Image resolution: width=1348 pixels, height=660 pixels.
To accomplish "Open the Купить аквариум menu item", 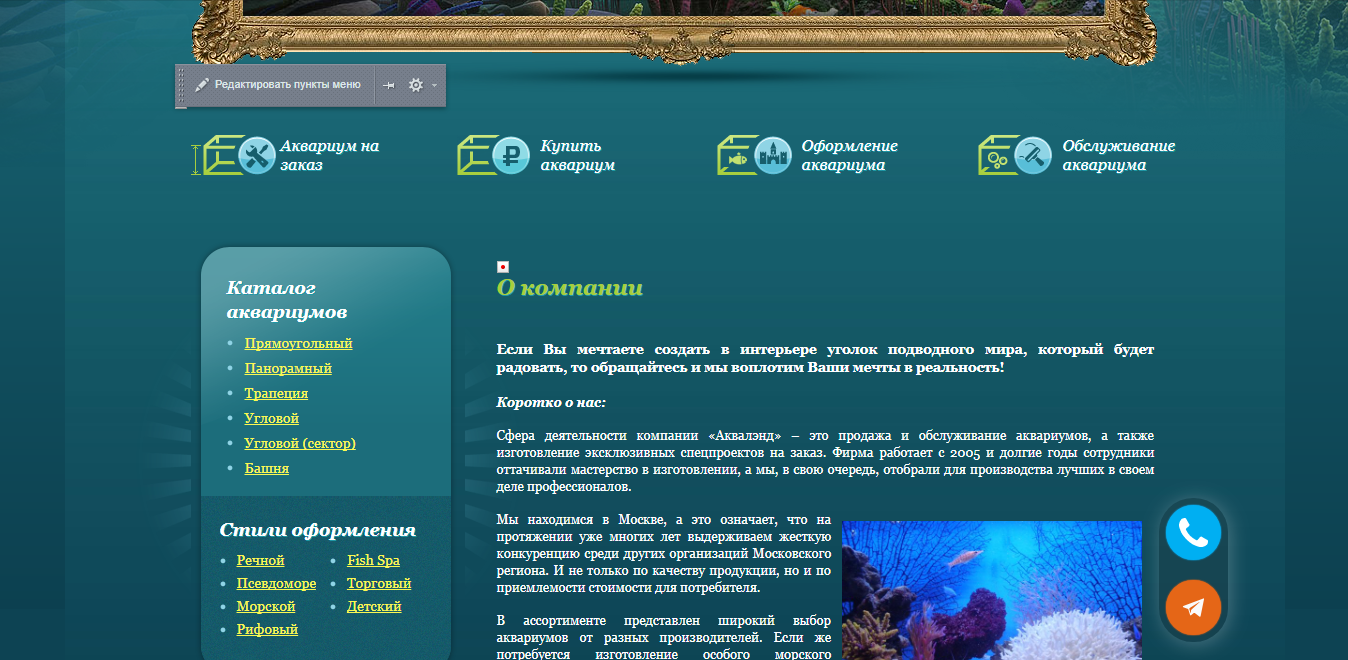I will pyautogui.click(x=578, y=155).
